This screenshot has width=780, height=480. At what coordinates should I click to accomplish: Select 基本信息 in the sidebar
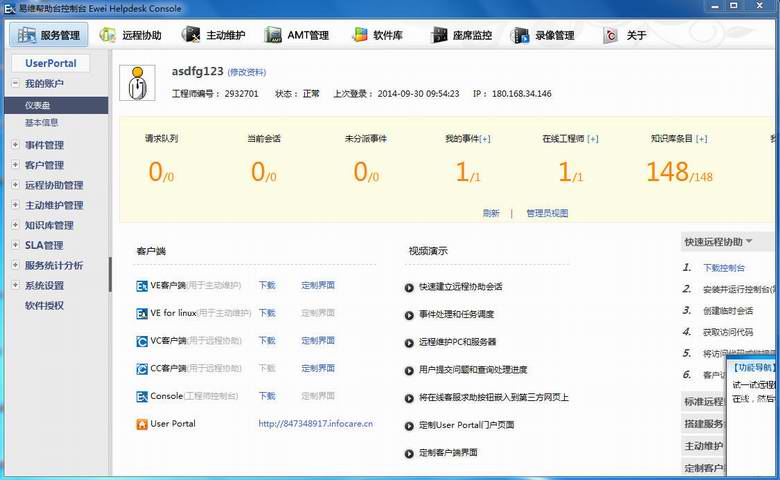[x=42, y=122]
